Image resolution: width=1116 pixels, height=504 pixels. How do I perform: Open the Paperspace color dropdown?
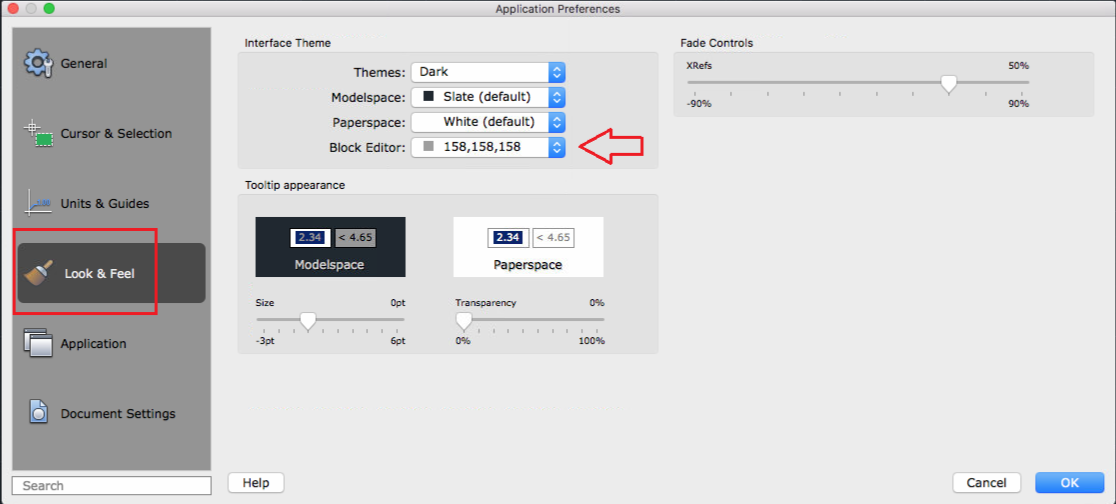pos(488,122)
